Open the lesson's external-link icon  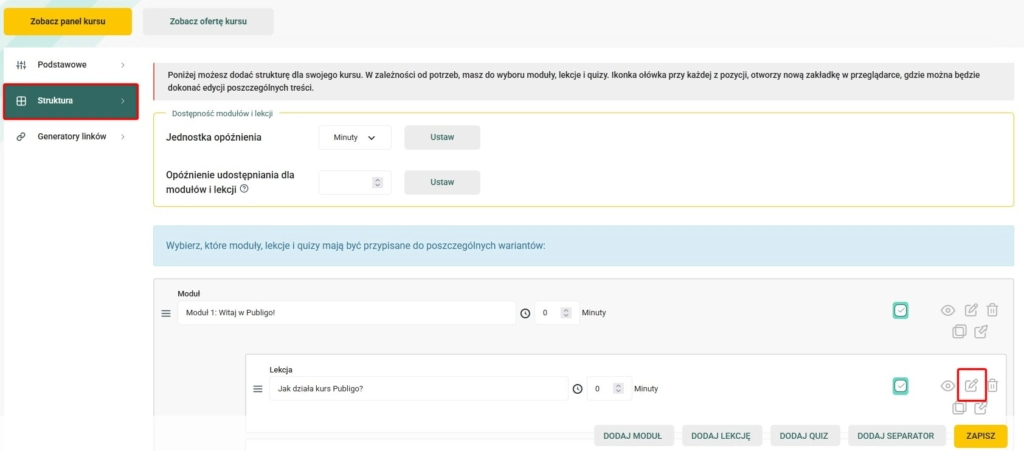pos(981,409)
